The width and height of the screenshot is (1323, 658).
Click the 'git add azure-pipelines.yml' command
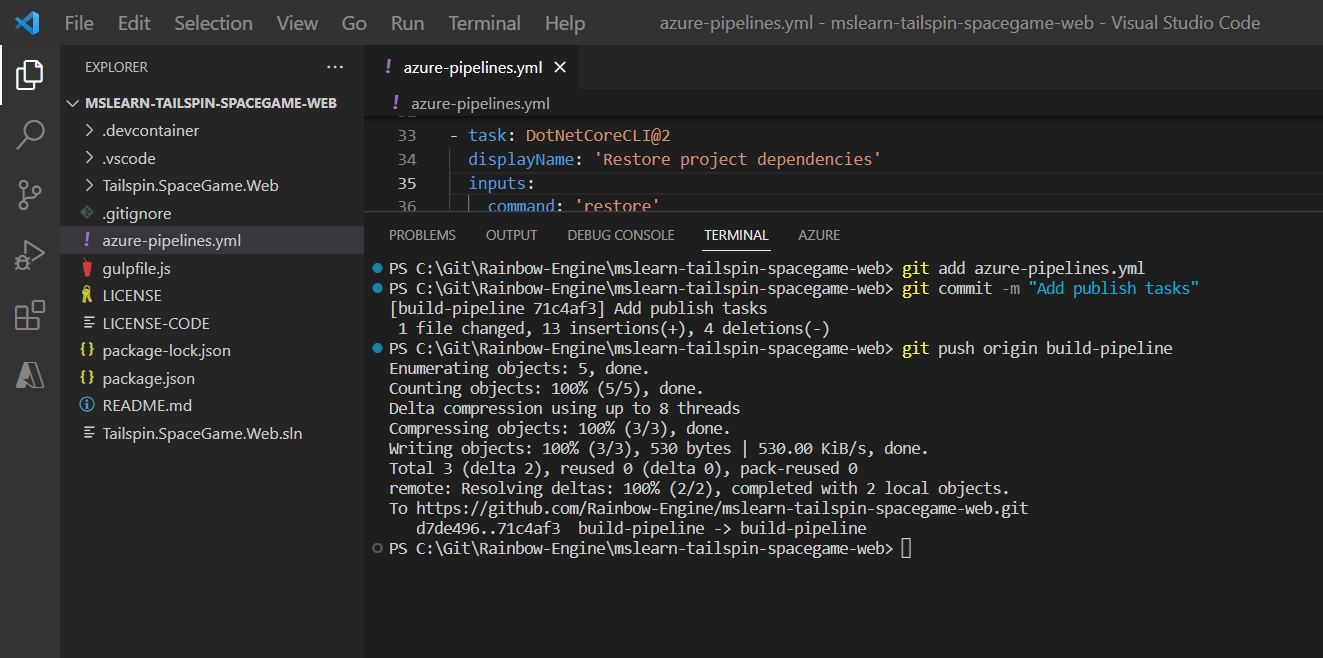[x=1023, y=268]
